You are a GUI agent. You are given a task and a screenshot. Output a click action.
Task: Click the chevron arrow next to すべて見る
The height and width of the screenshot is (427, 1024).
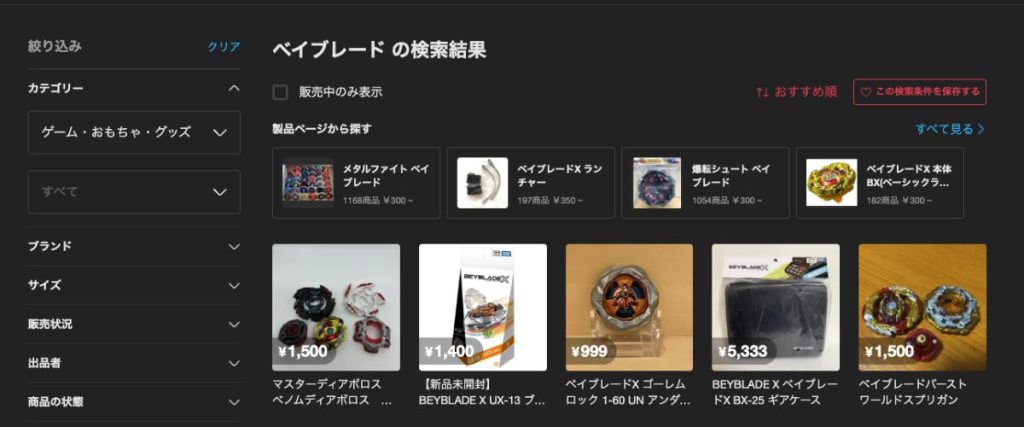[981, 129]
